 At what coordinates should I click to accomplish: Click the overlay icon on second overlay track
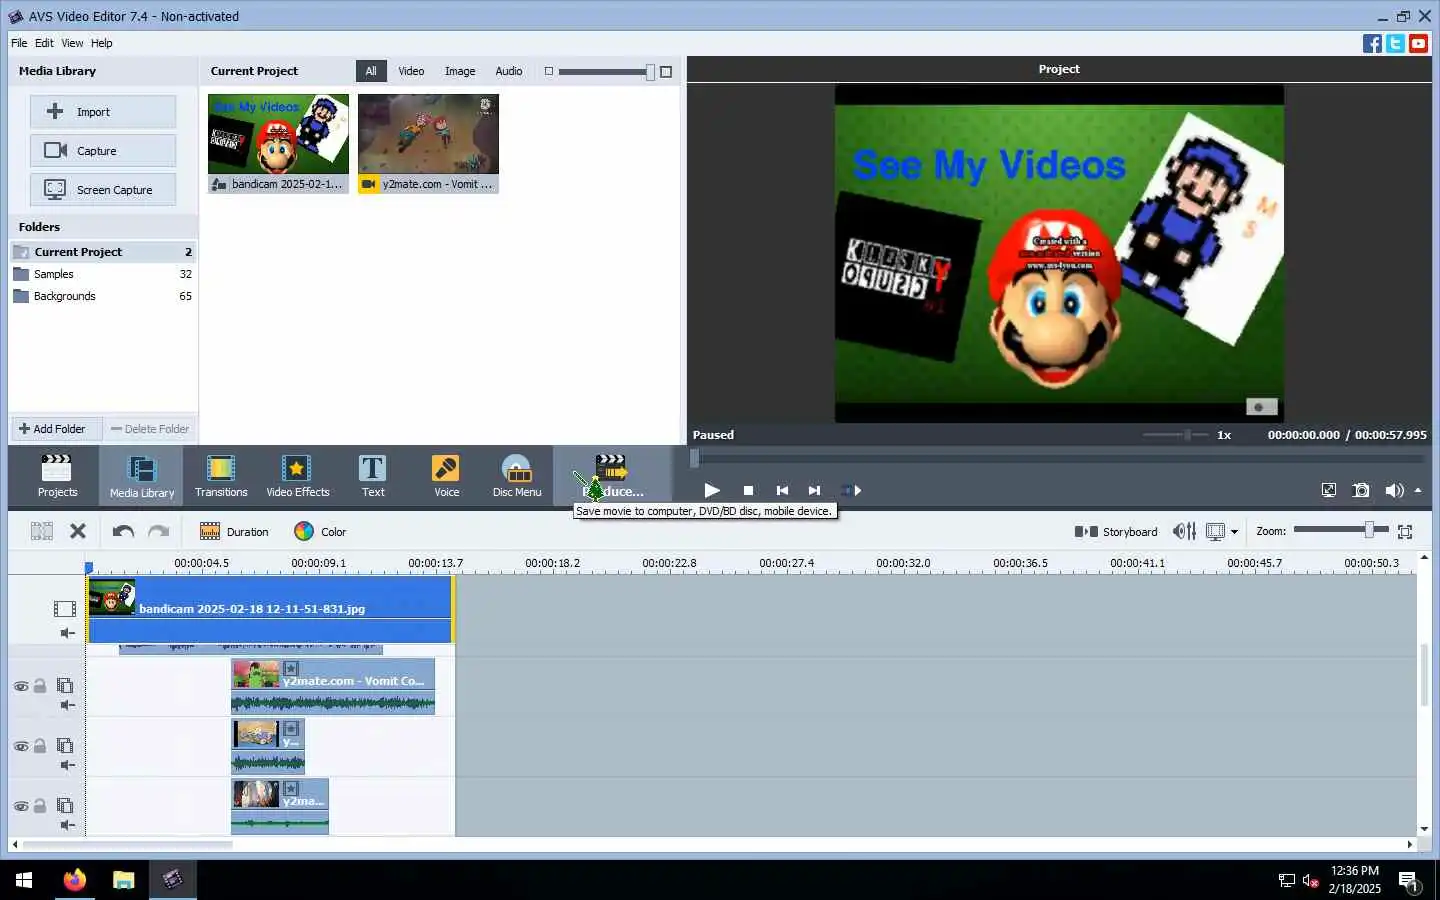pyautogui.click(x=65, y=745)
